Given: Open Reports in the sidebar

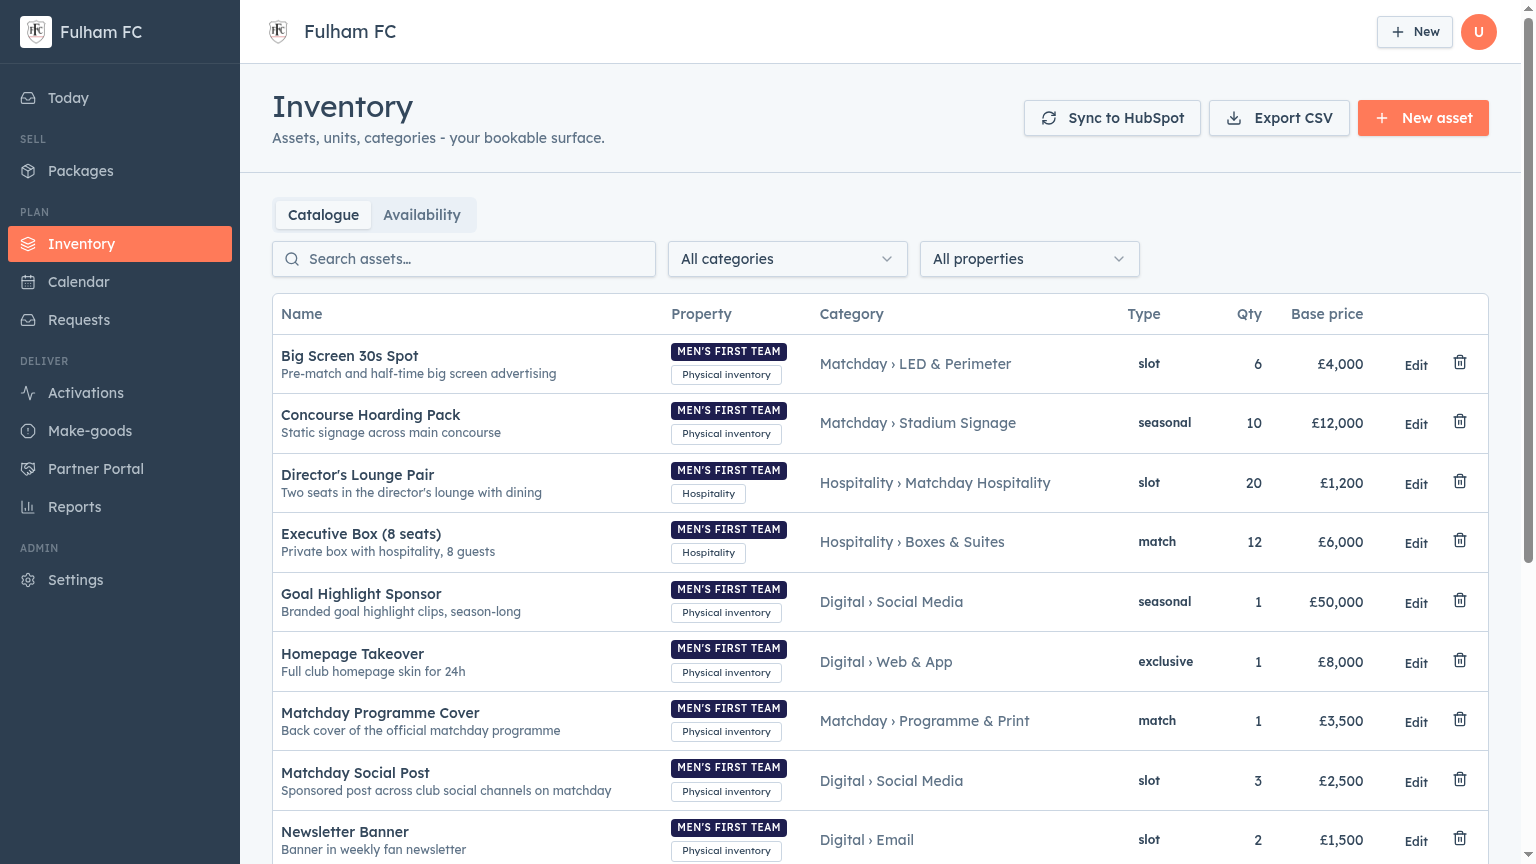Looking at the screenshot, I should click(x=120, y=507).
